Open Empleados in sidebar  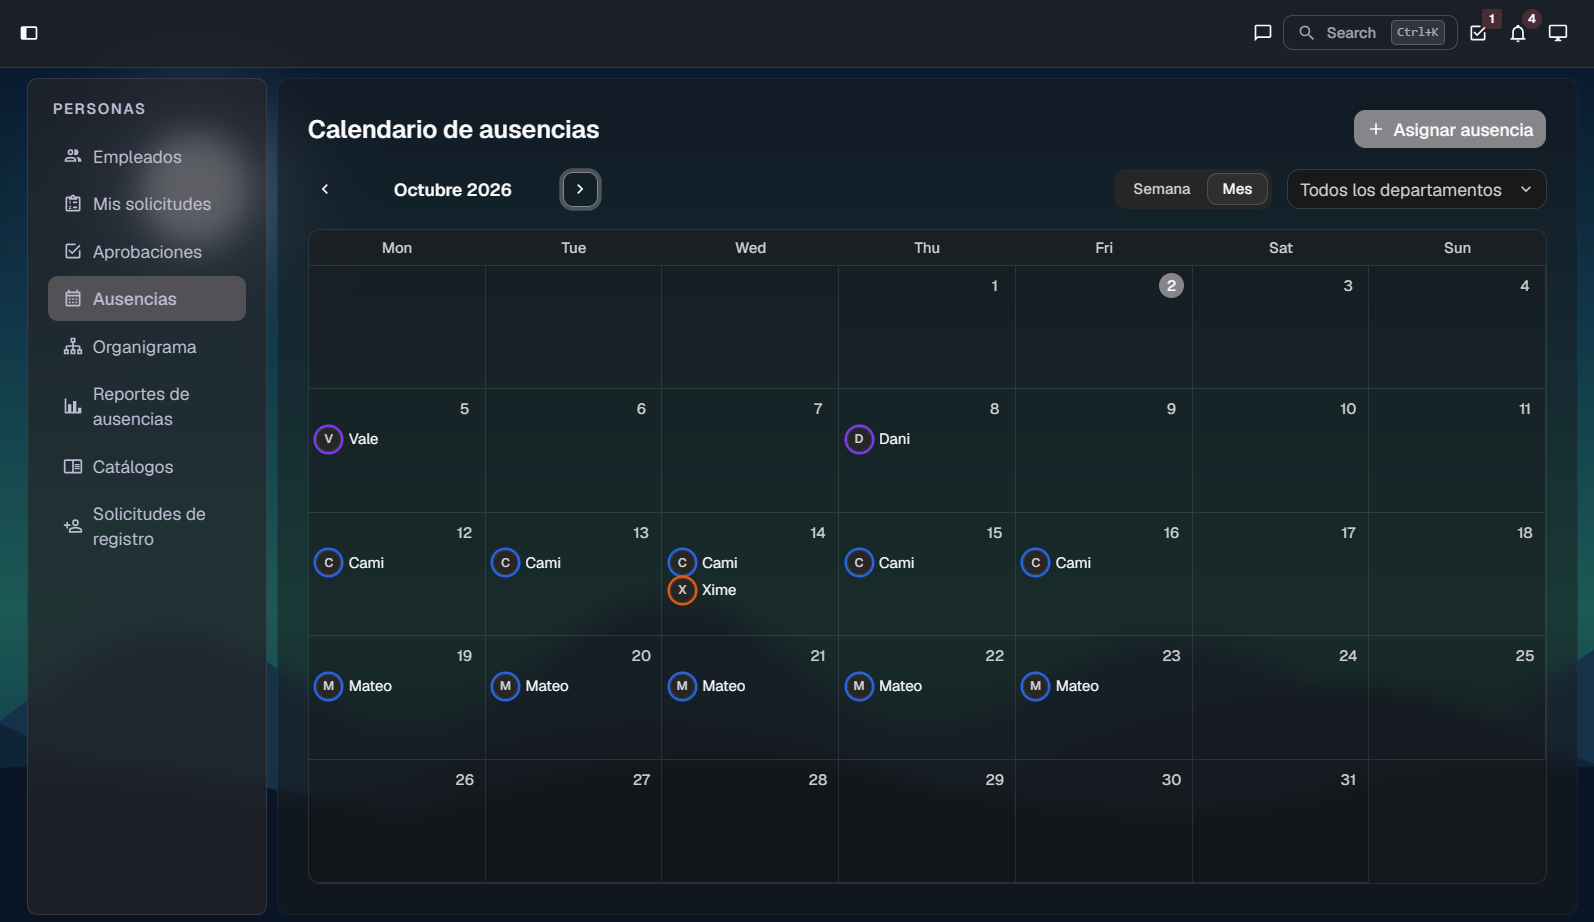[147, 157]
